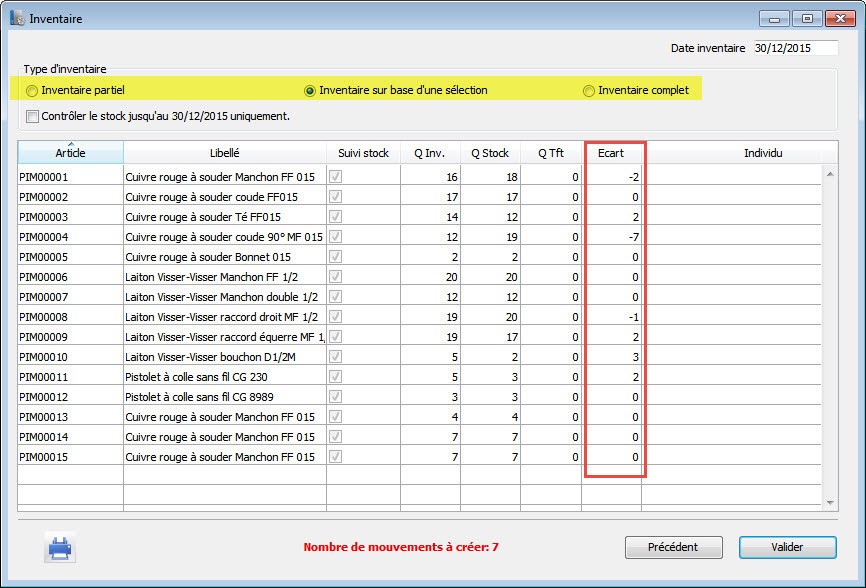Enable Contrôler le stock jusqu'au 30/12/2015 checkbox

(x=33, y=117)
